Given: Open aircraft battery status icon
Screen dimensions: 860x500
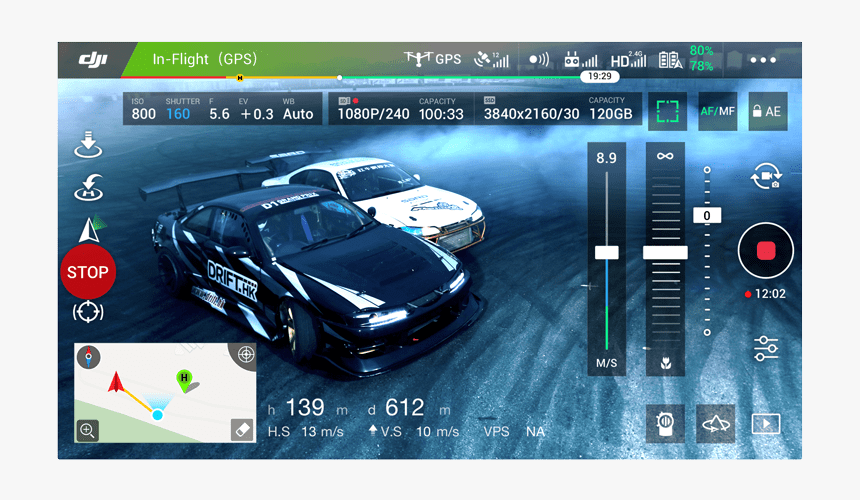Looking at the screenshot, I should [670, 60].
